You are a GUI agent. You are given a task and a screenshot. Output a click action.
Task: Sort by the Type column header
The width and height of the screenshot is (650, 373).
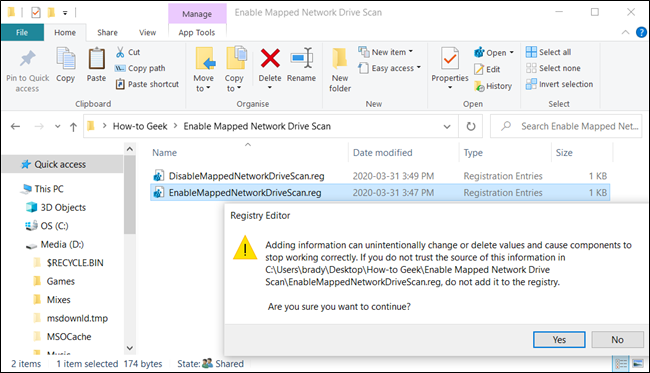[x=473, y=153]
